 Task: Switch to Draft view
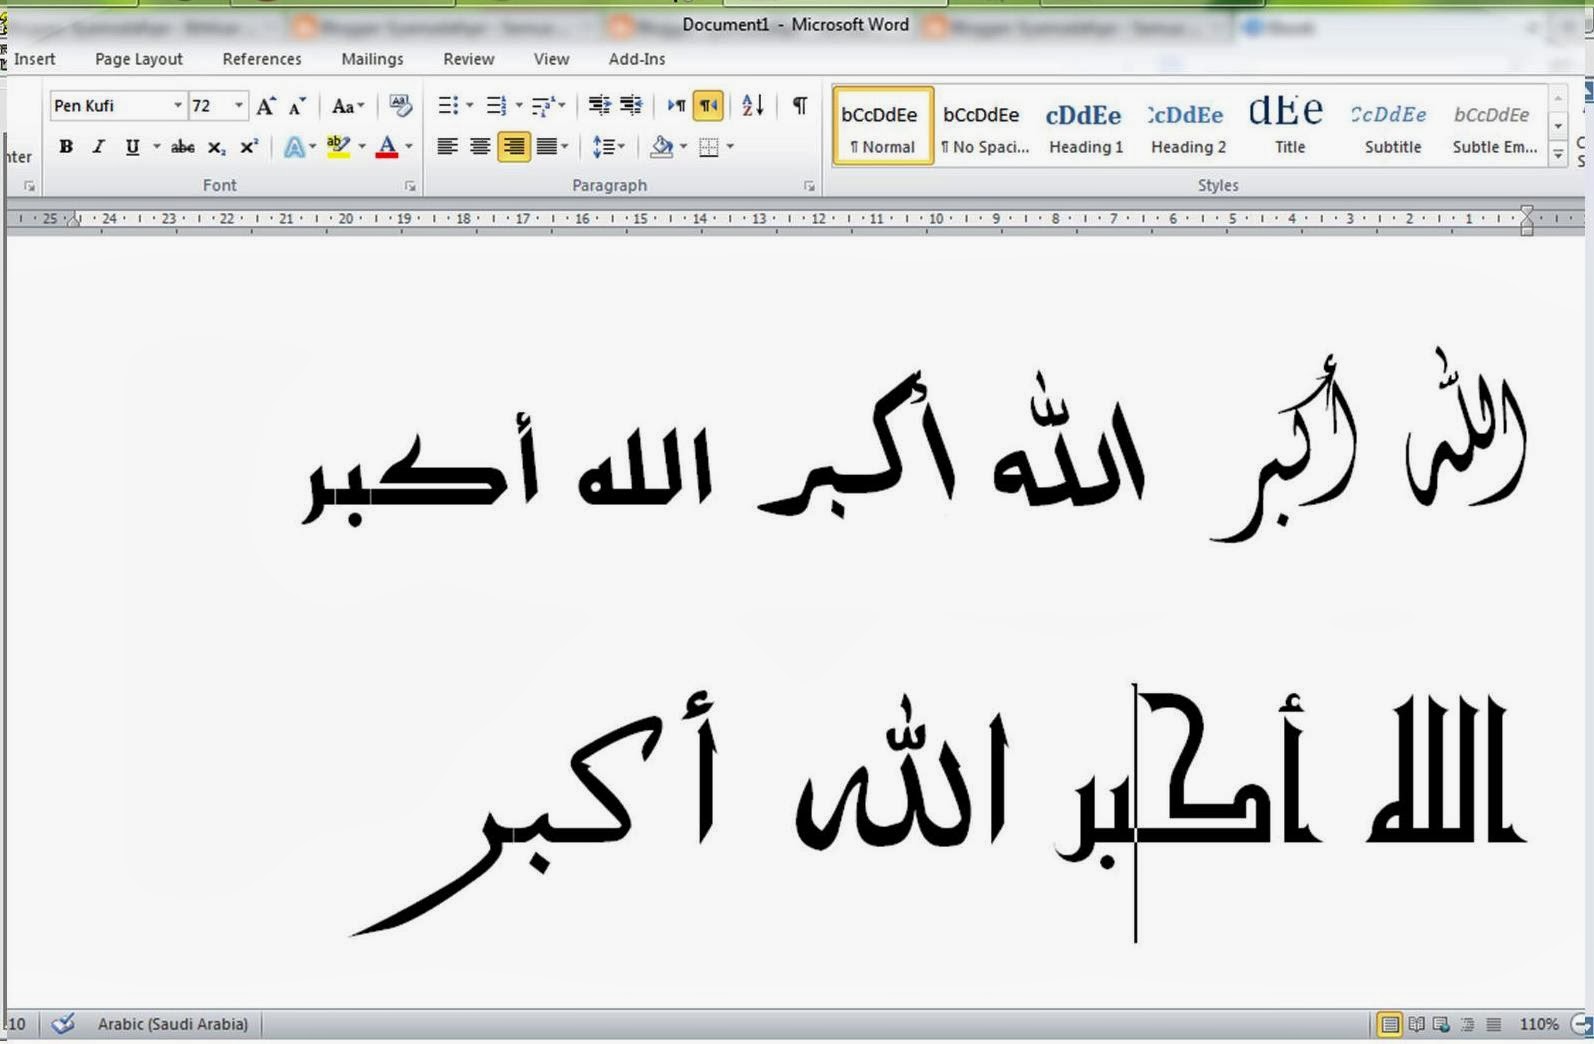coord(1494,1024)
